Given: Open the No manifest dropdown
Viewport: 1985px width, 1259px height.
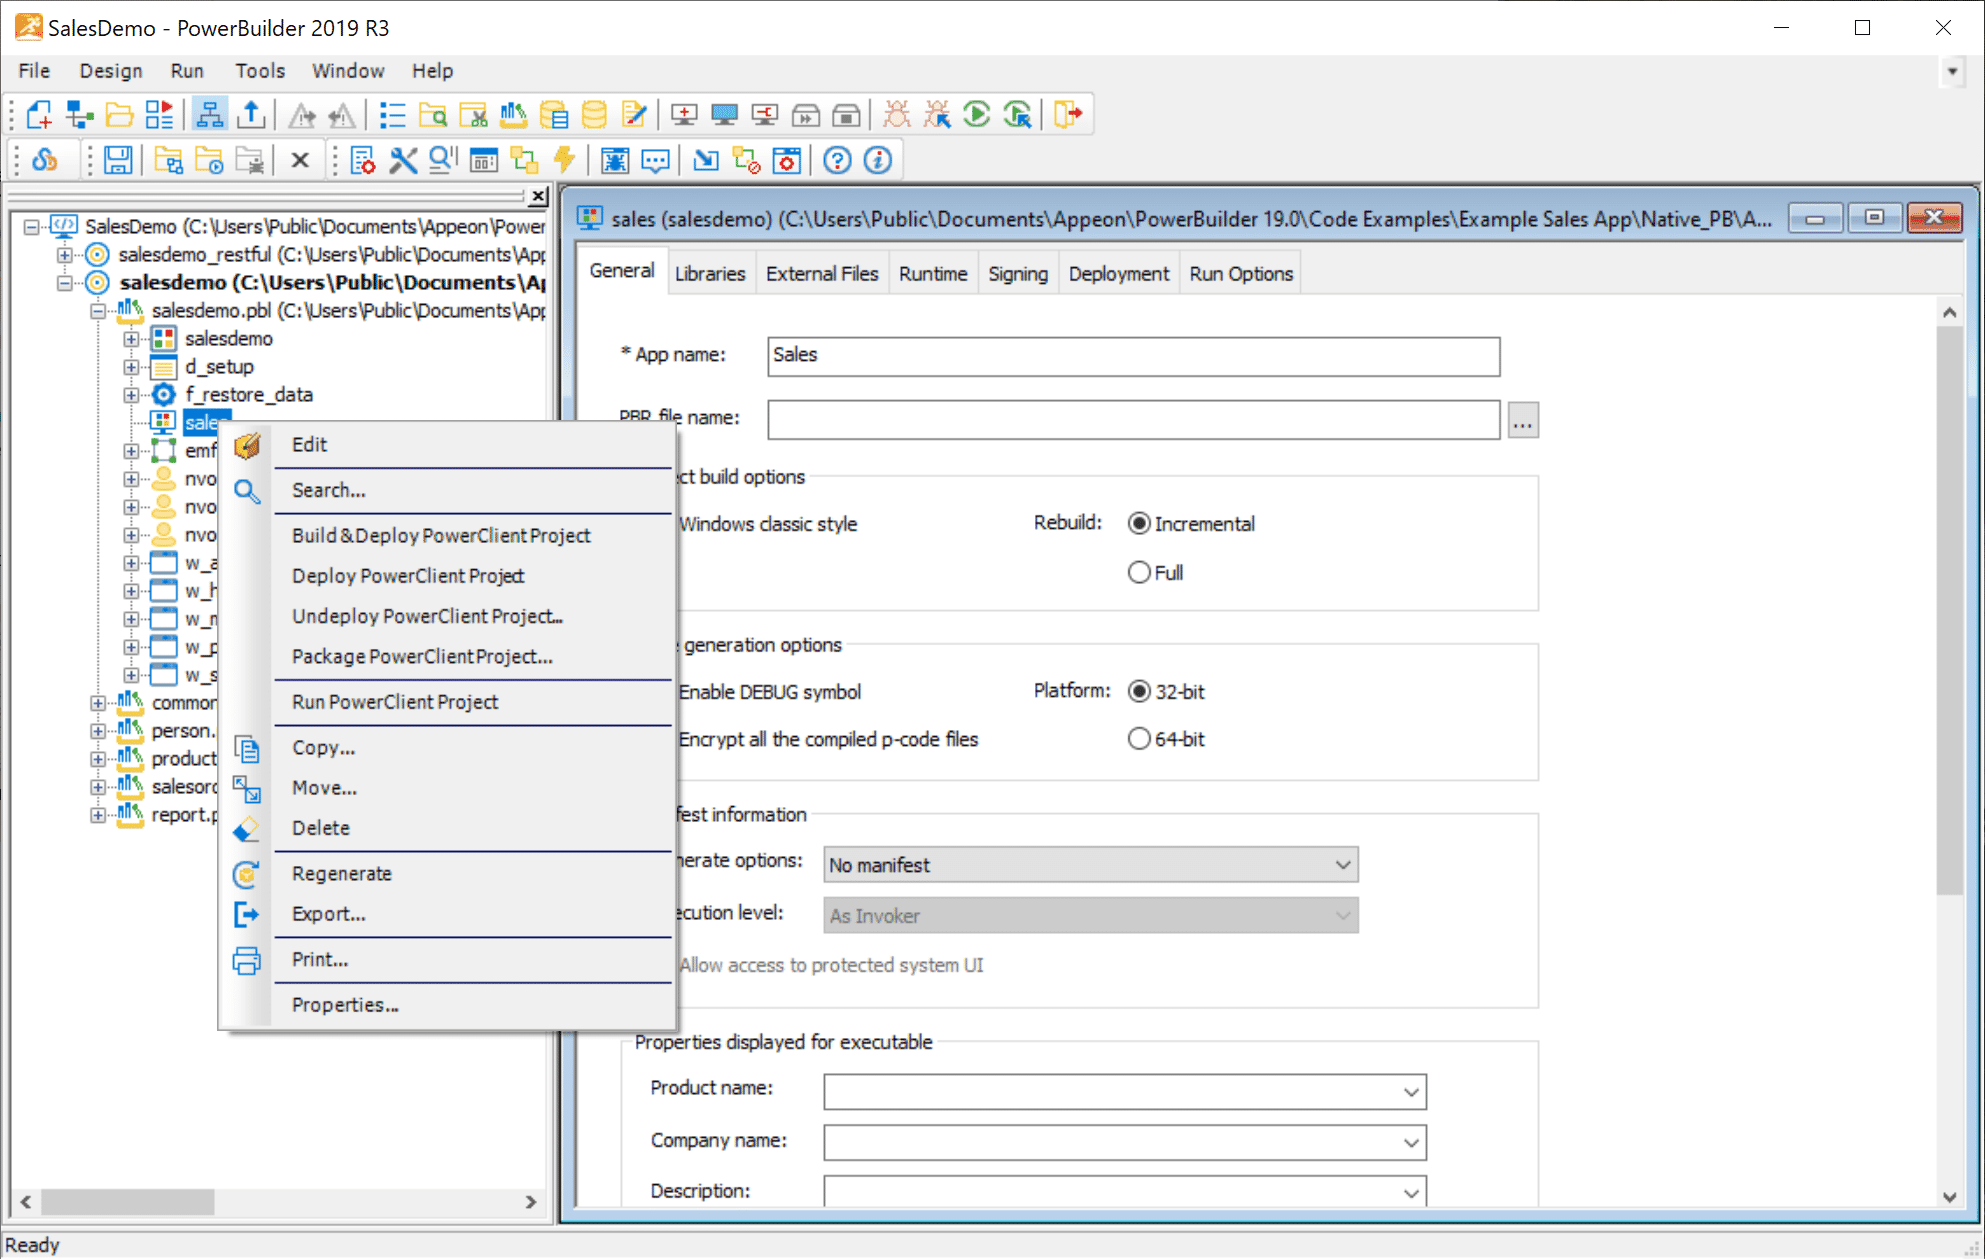Looking at the screenshot, I should point(1090,865).
